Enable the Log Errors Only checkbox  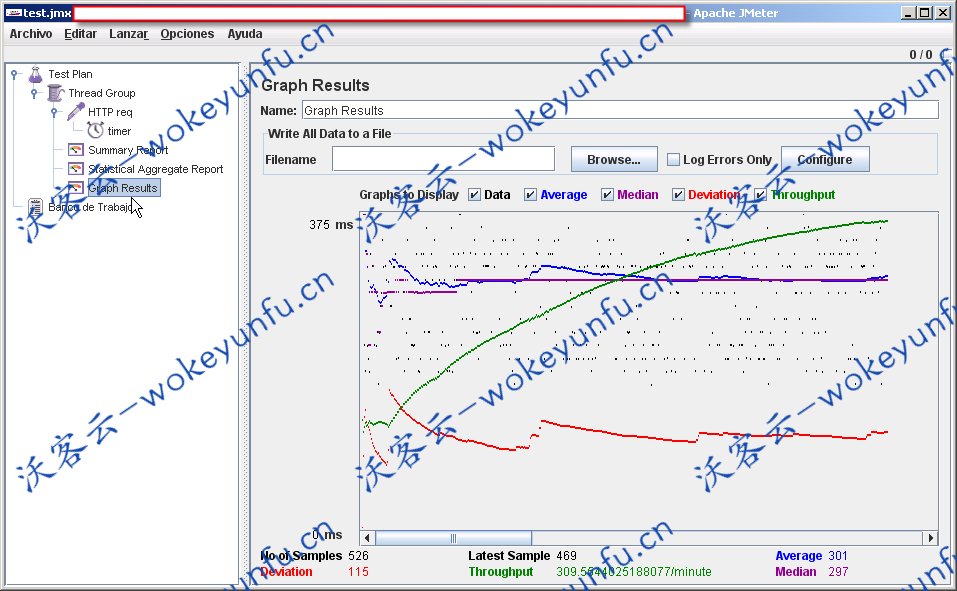[673, 159]
